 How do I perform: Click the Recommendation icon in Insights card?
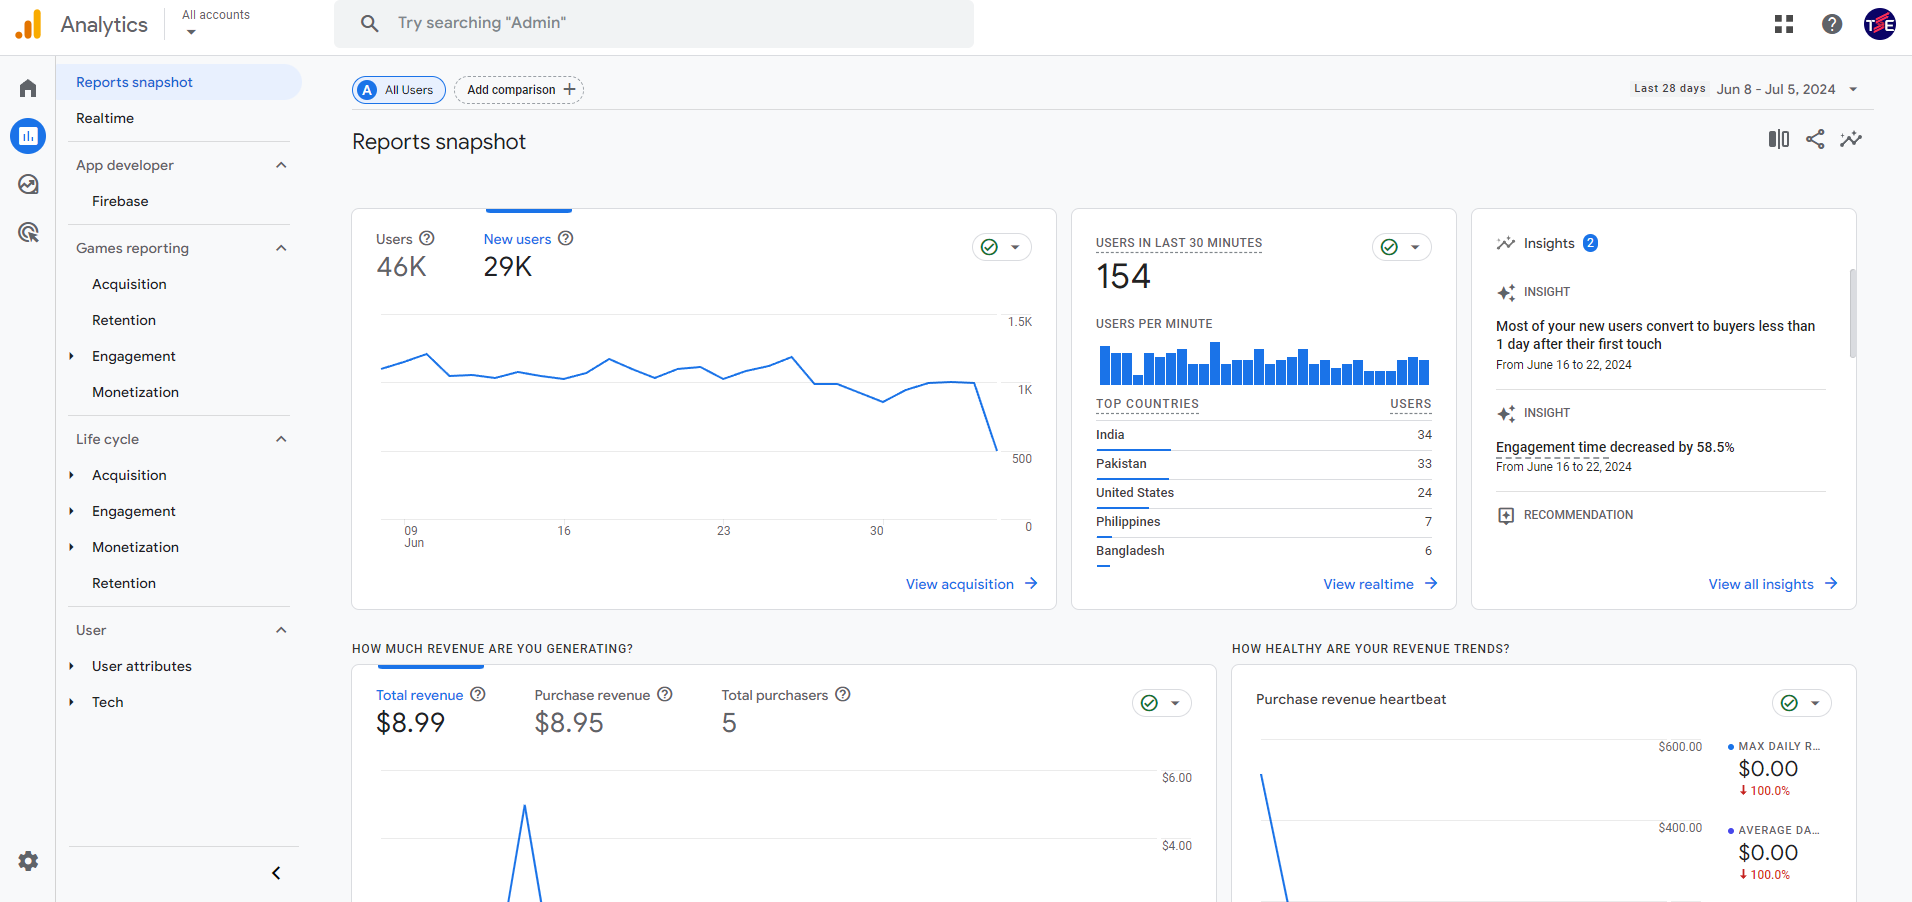point(1506,515)
